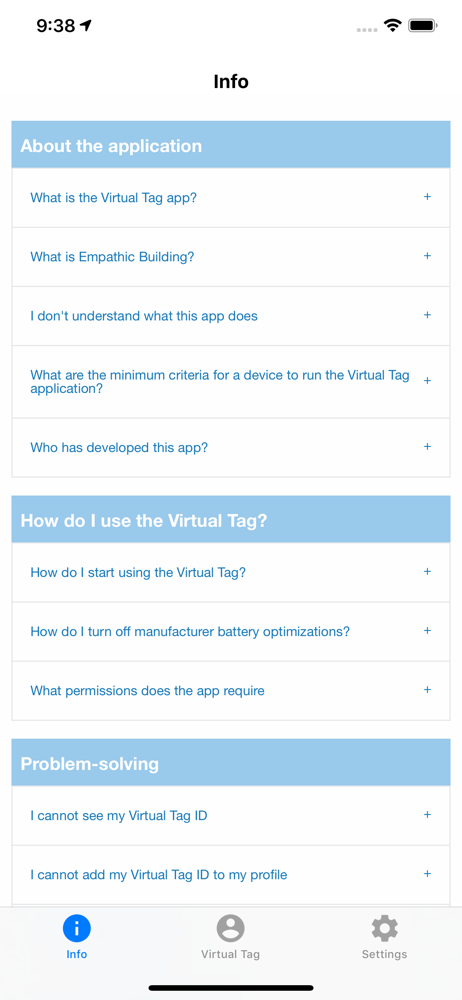Expand plus icon for Virtual Tag app question
462x1000 pixels.
(428, 197)
